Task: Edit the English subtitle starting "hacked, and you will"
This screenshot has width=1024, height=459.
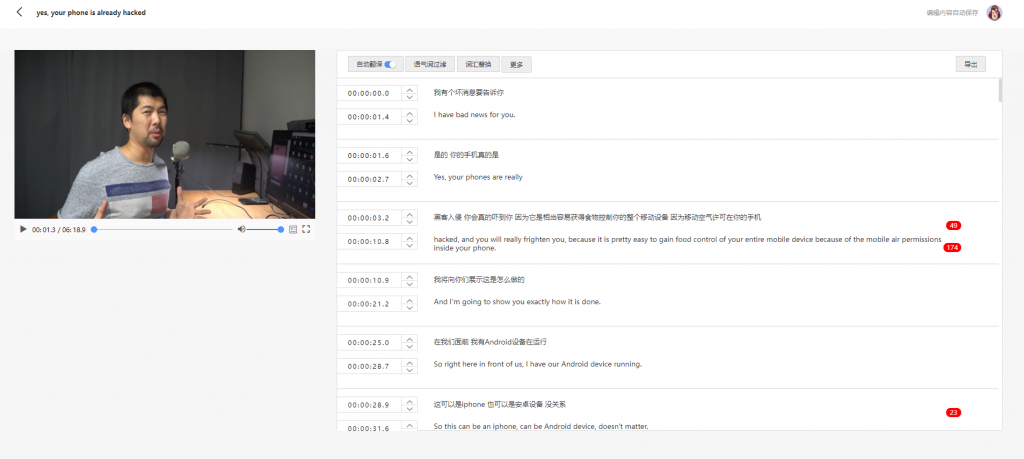Action: [x=687, y=244]
